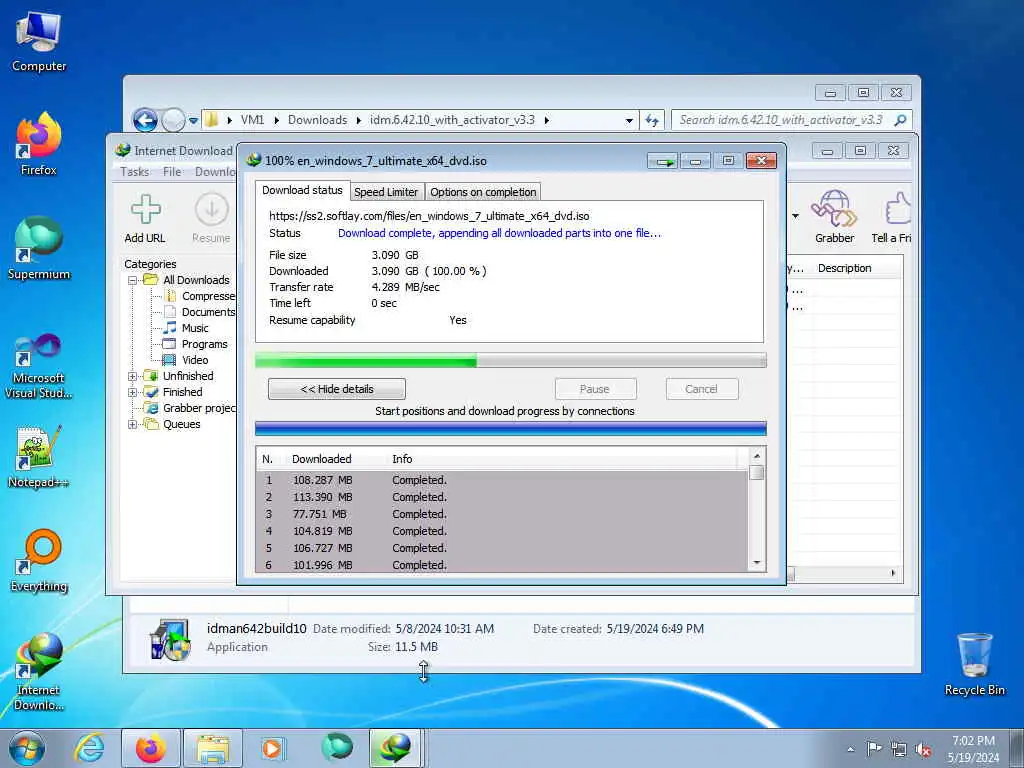Switch to Firefox on the taskbar

pyautogui.click(x=151, y=748)
